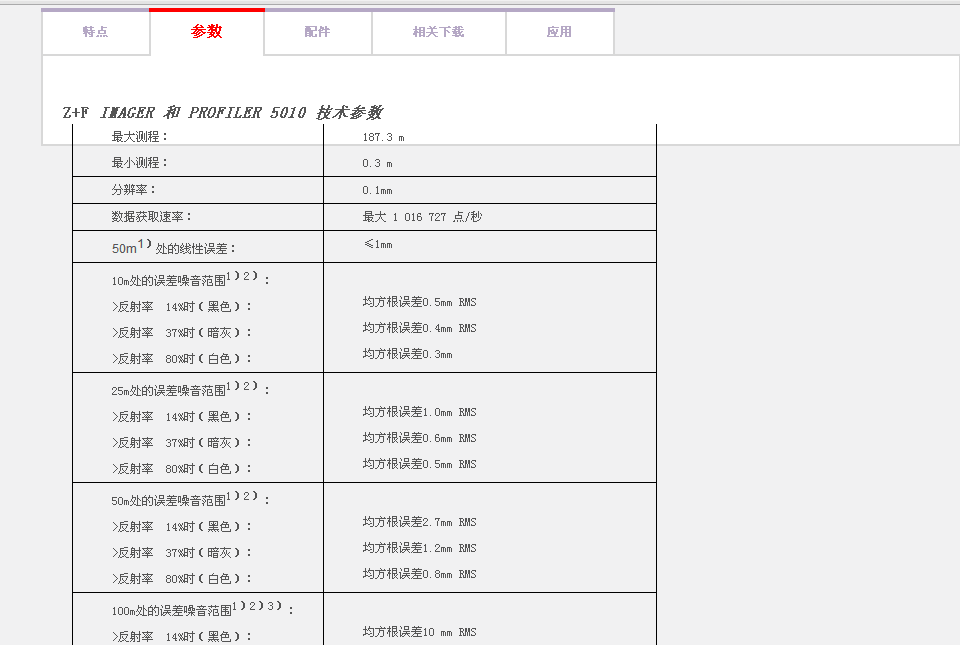This screenshot has height=645, width=960.
Task: Open the 配件 tab
Action: (317, 32)
